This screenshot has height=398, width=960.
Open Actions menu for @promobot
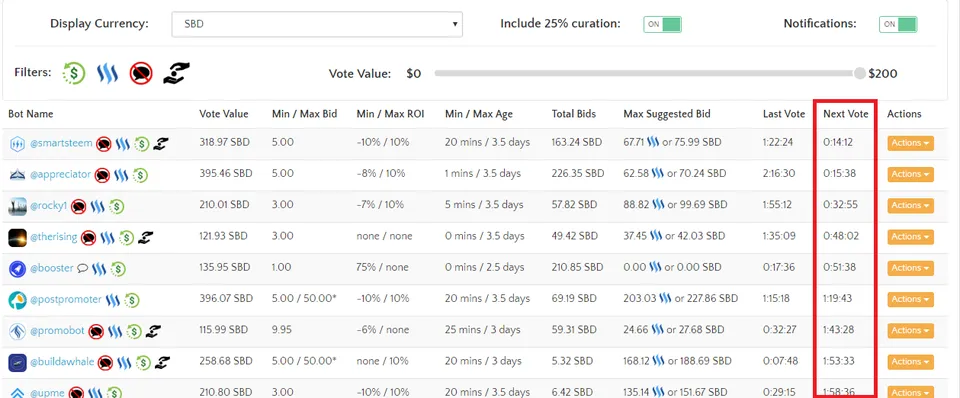[910, 330]
